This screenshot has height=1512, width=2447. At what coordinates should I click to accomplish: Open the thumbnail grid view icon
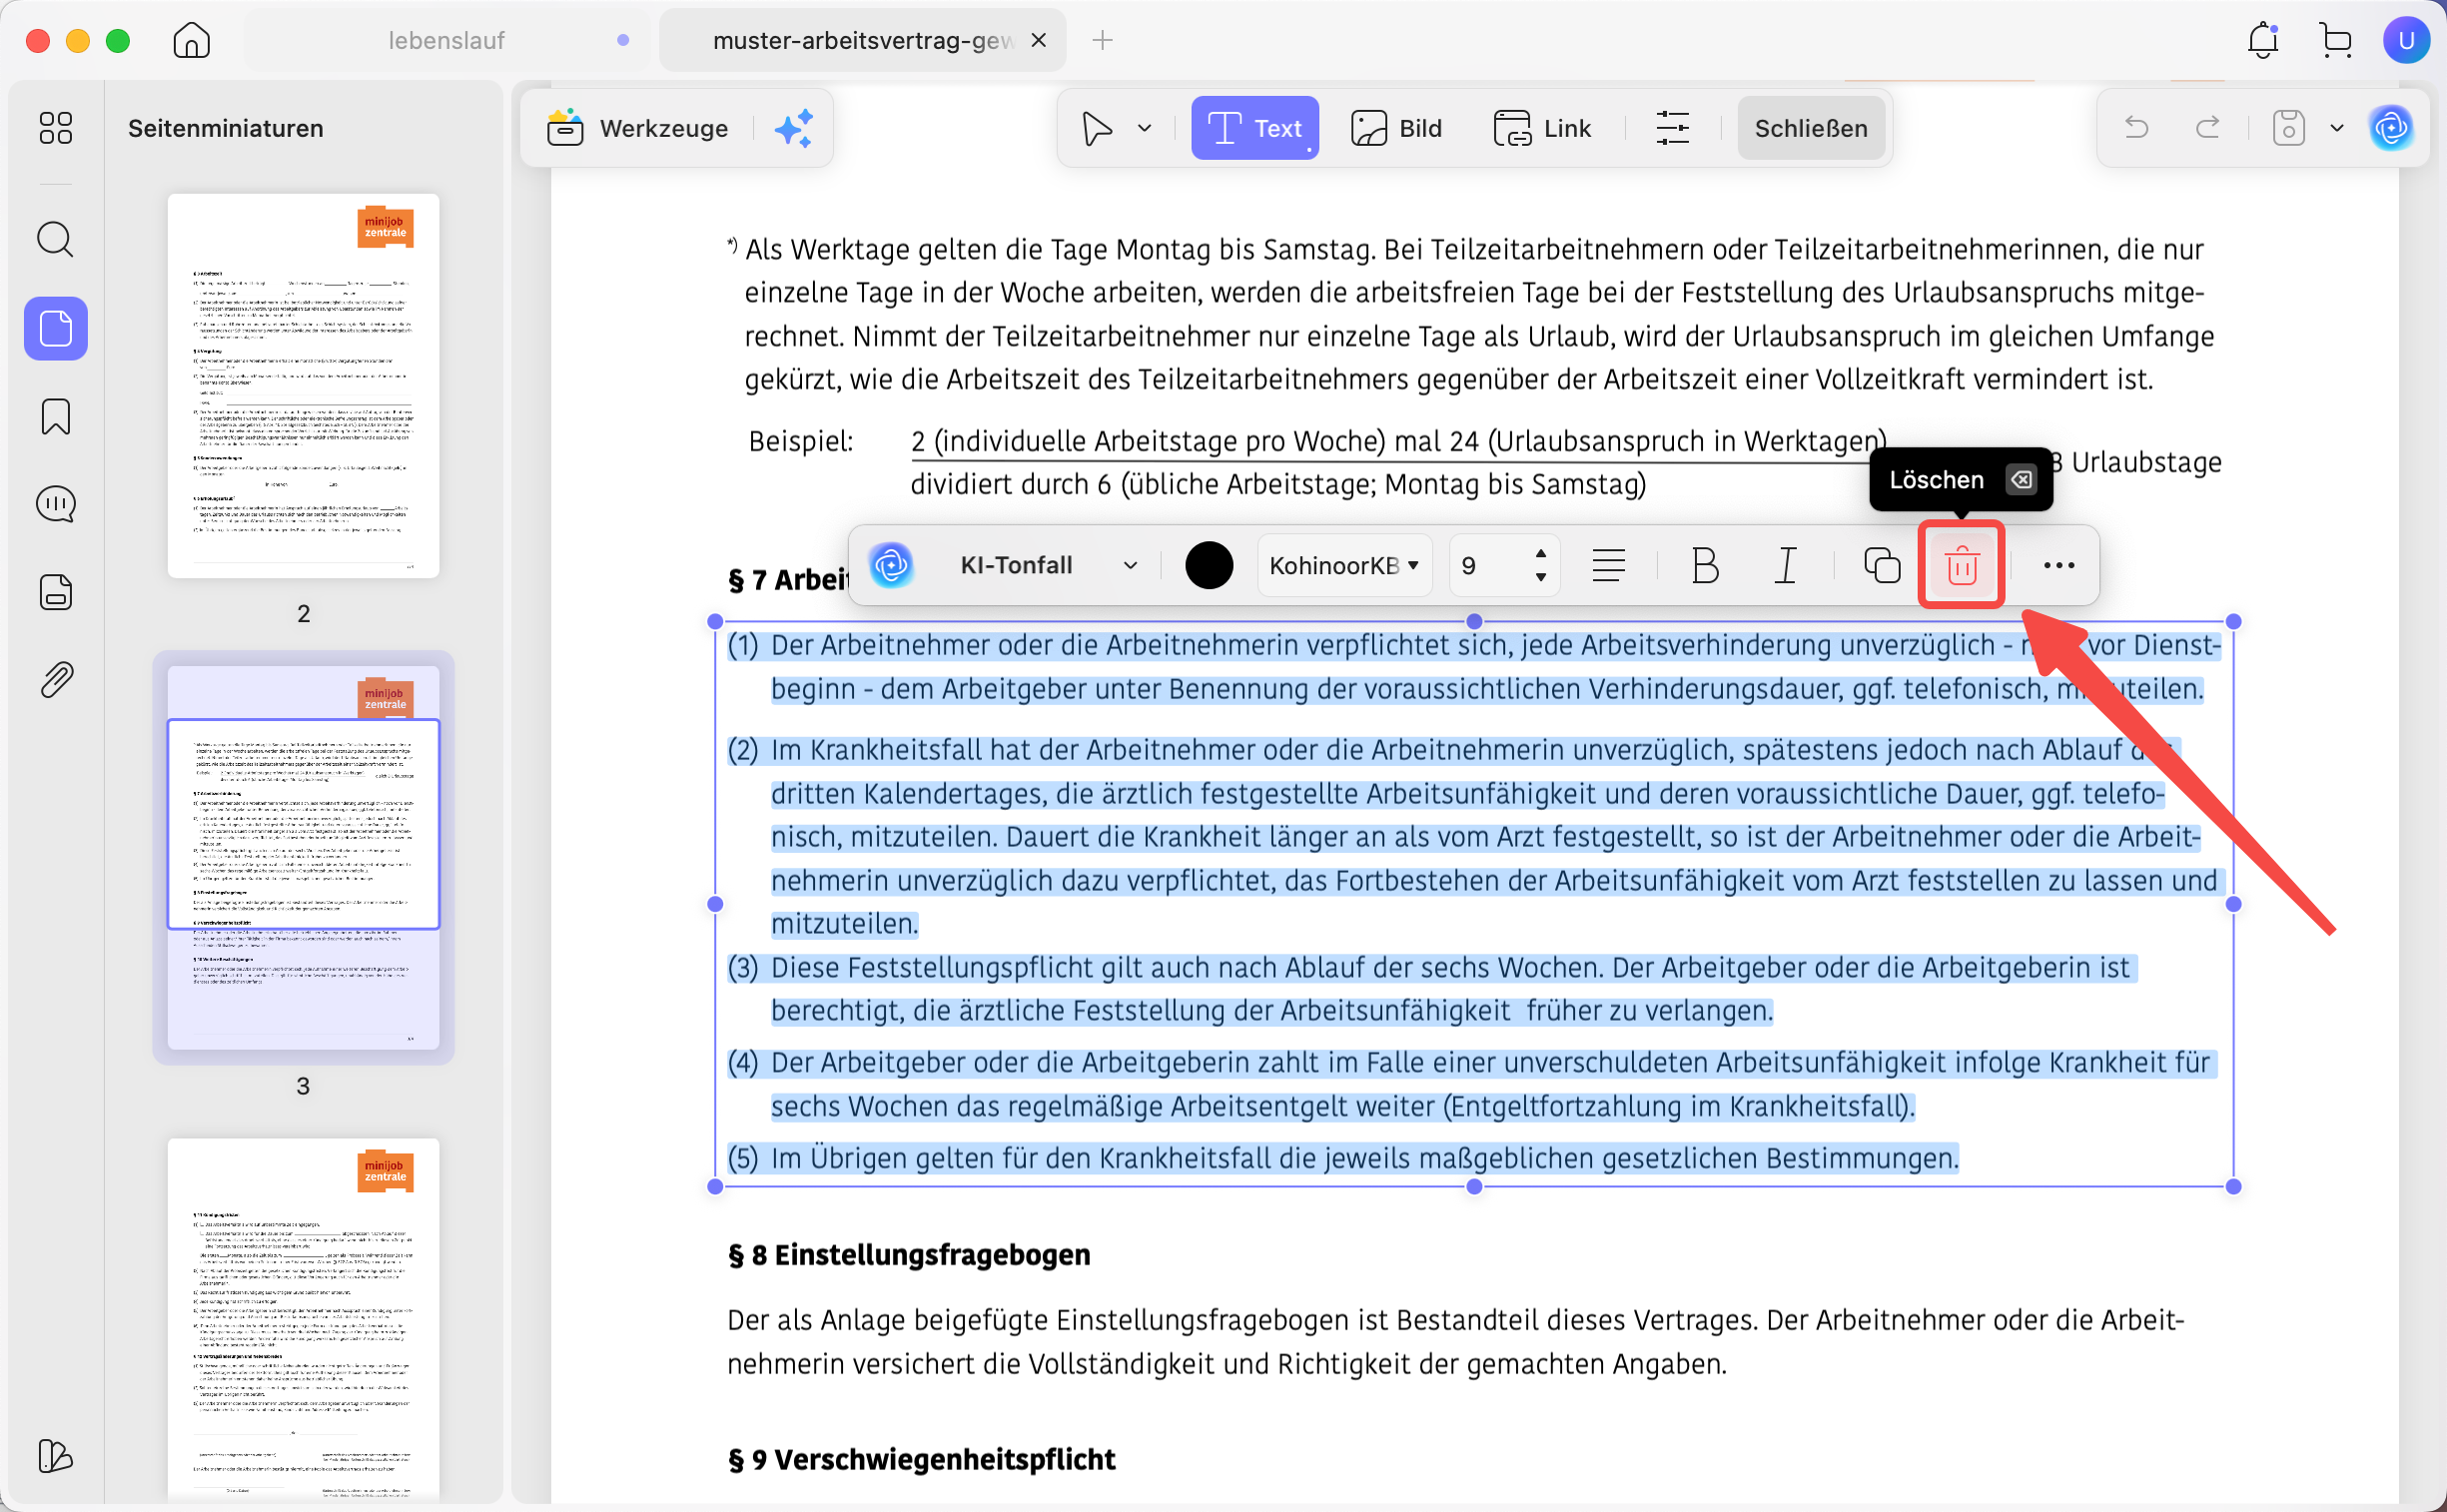tap(56, 128)
